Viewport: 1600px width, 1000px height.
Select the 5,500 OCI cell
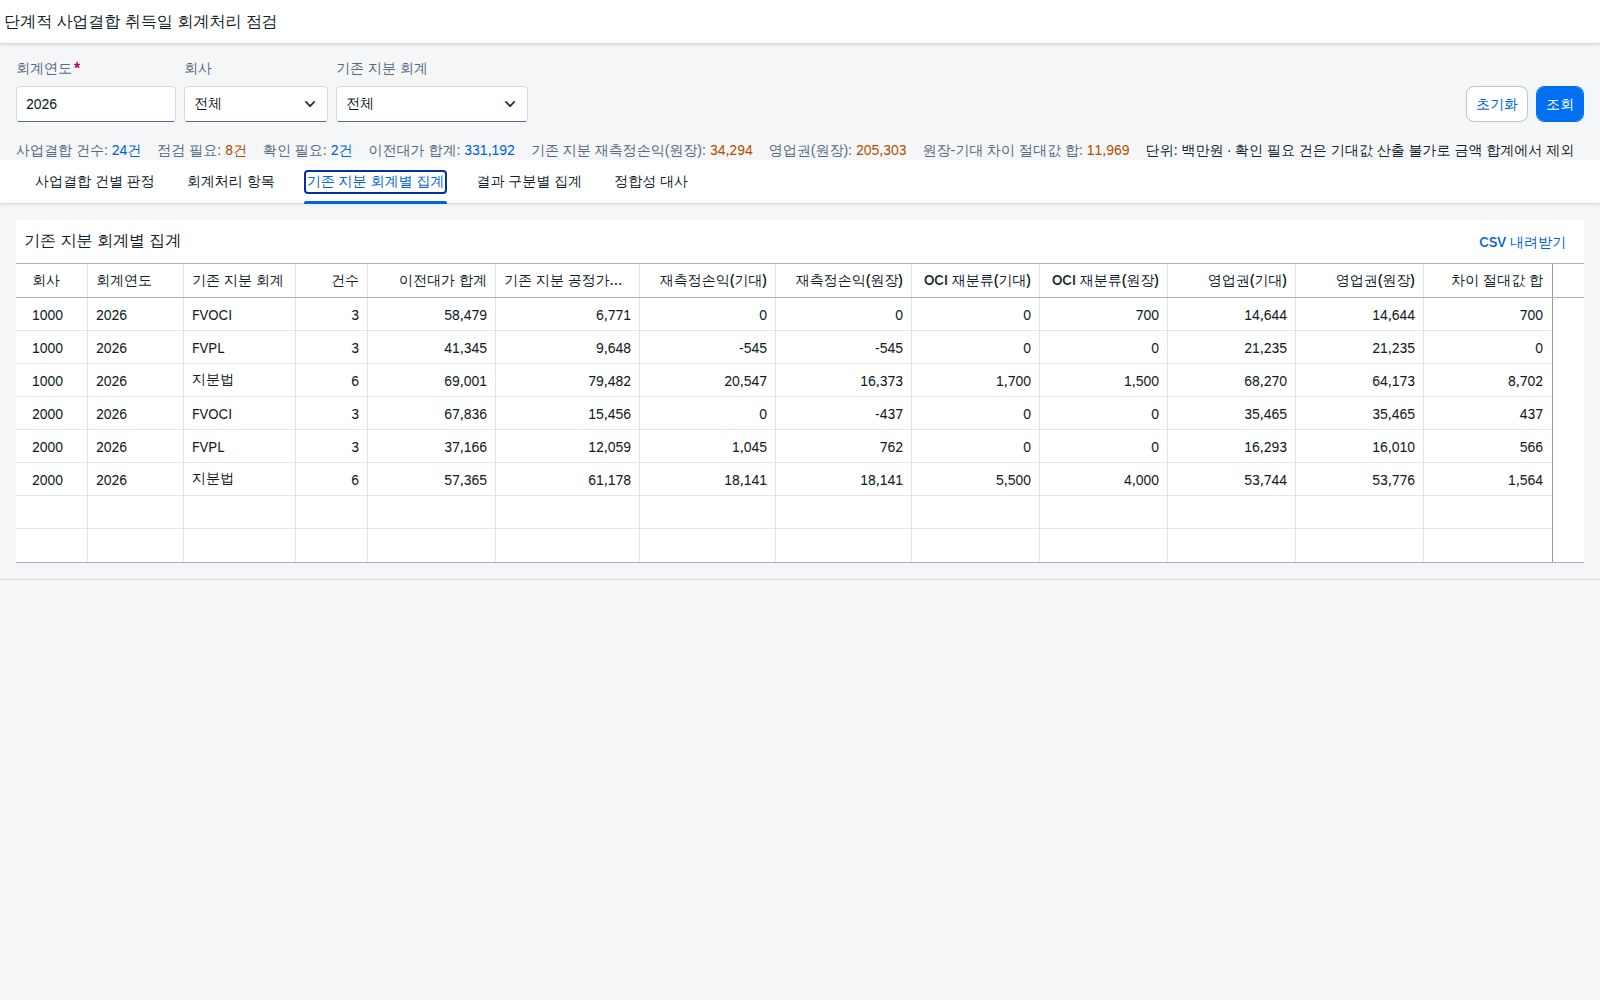click(976, 480)
